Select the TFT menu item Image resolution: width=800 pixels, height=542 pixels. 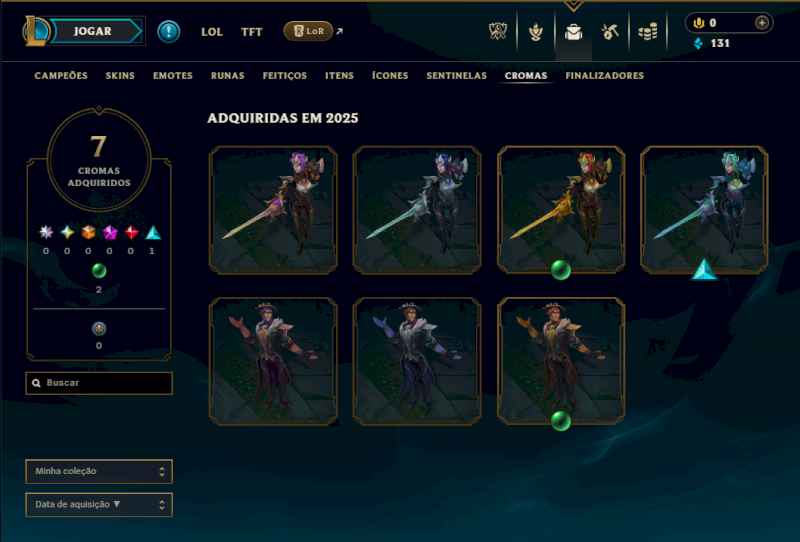pyautogui.click(x=252, y=32)
